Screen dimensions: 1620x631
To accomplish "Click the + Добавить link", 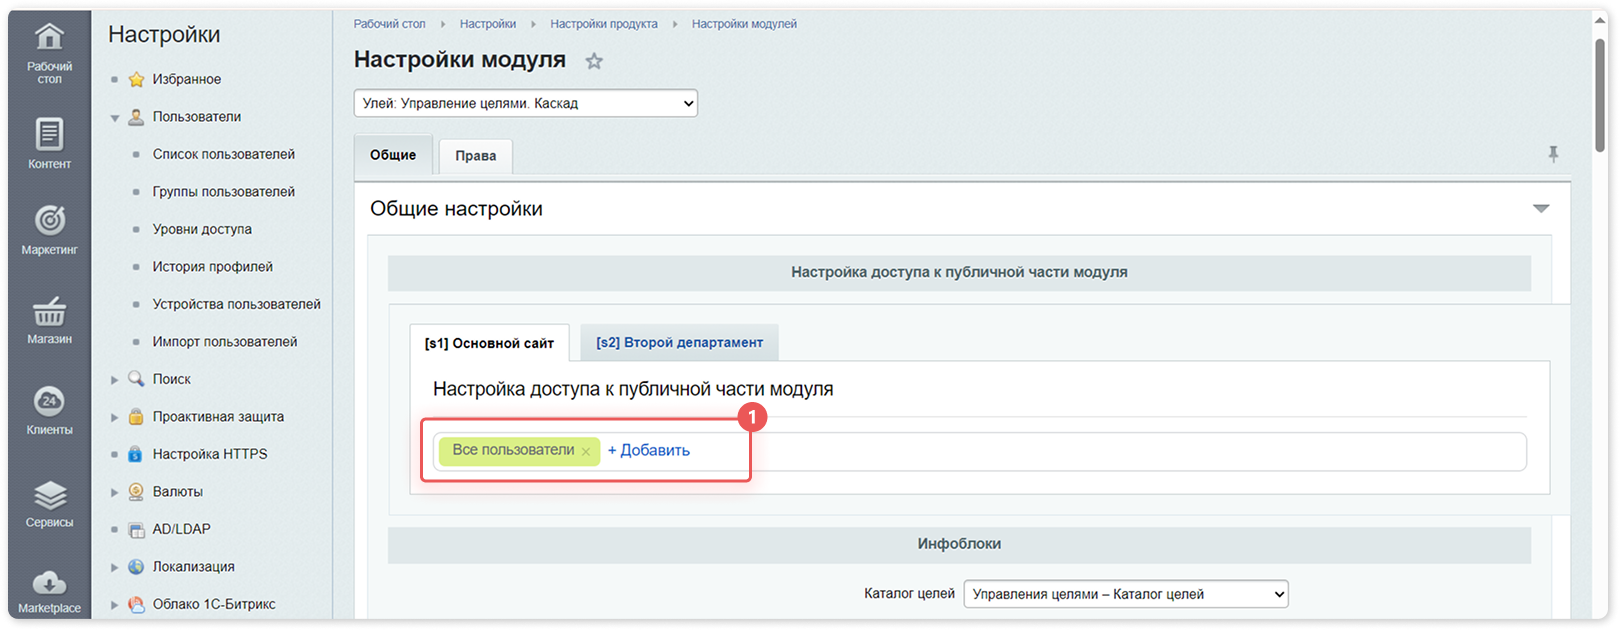I will [649, 450].
